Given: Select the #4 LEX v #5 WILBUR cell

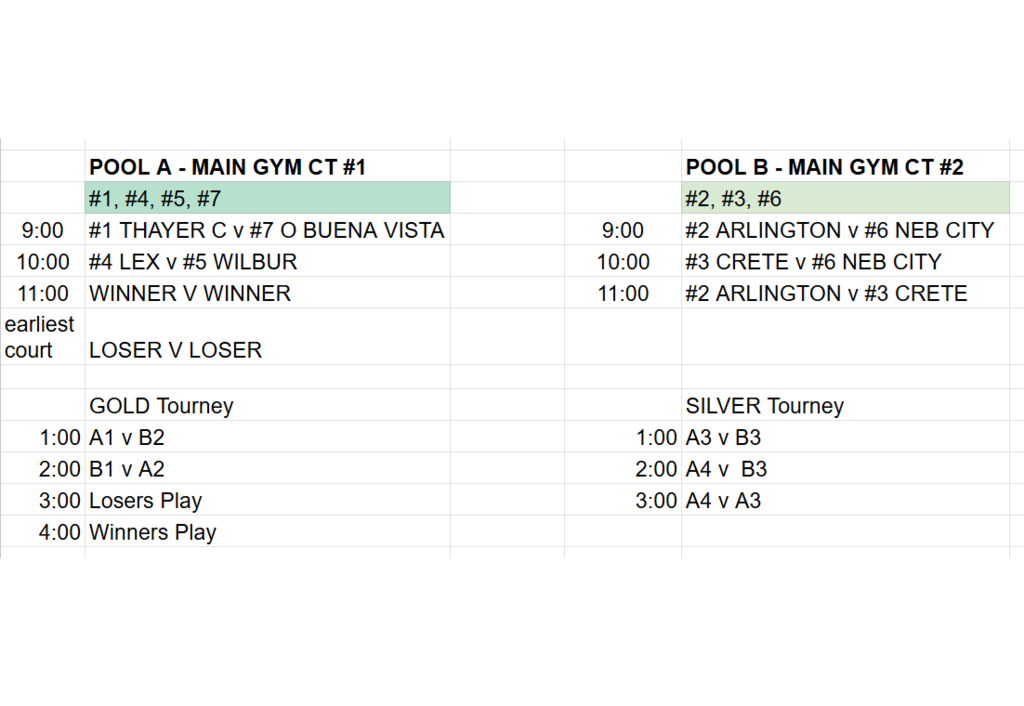Looking at the screenshot, I should pyautogui.click(x=193, y=262).
